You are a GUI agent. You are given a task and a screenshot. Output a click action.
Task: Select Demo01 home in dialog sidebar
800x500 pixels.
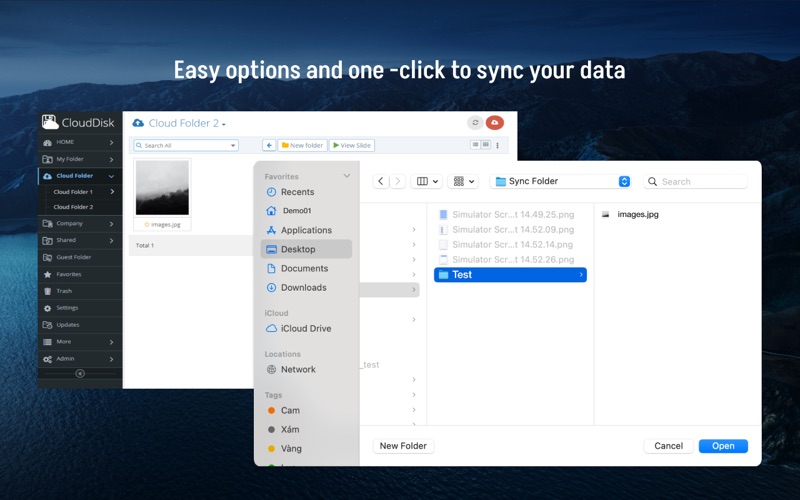coord(306,211)
